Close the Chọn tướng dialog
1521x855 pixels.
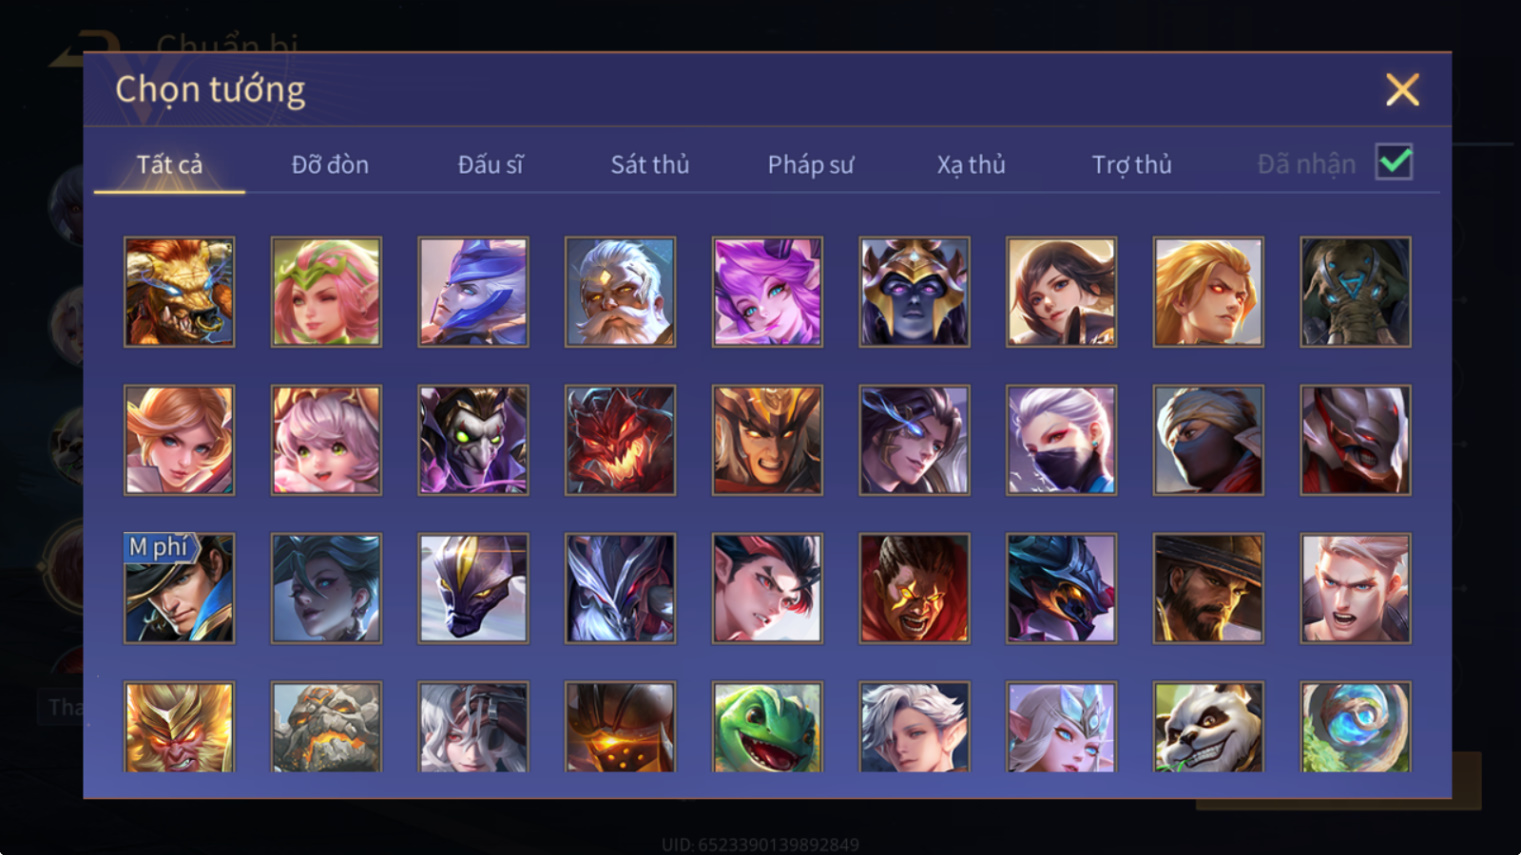[1402, 90]
